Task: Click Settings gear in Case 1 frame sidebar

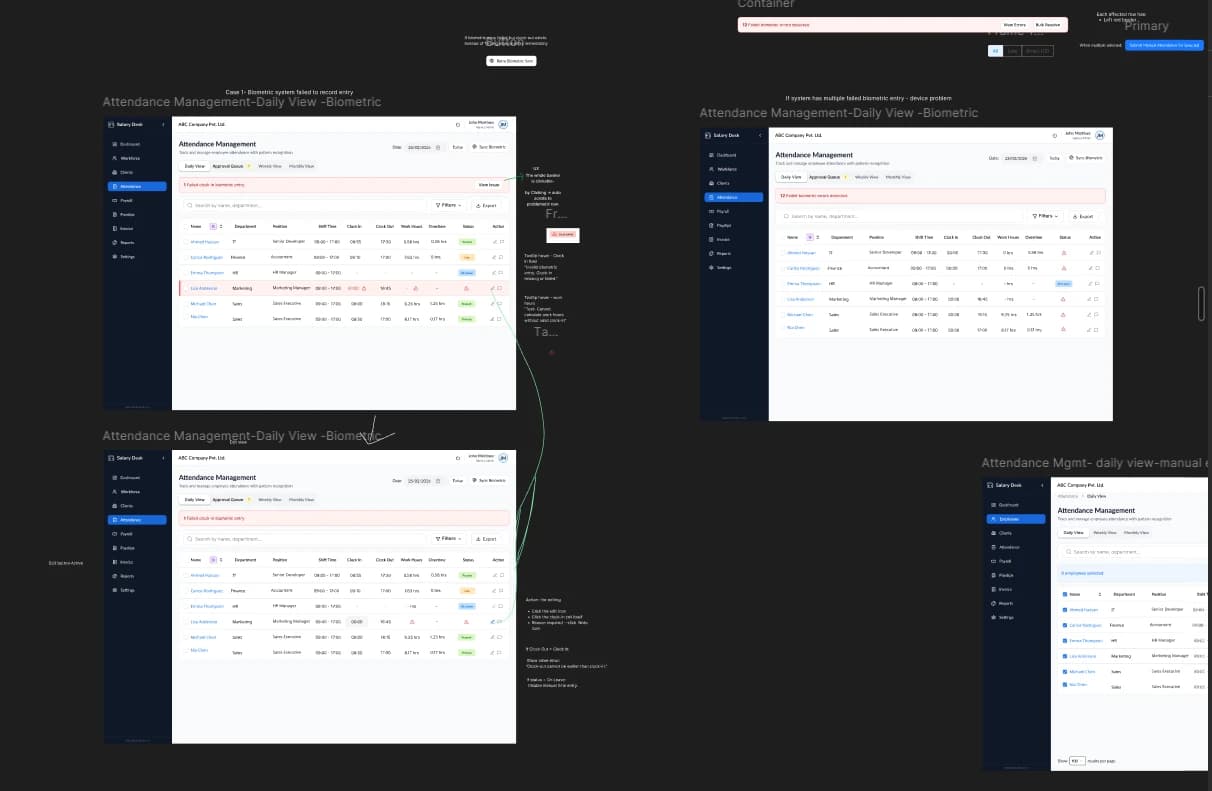Action: [x=113, y=257]
